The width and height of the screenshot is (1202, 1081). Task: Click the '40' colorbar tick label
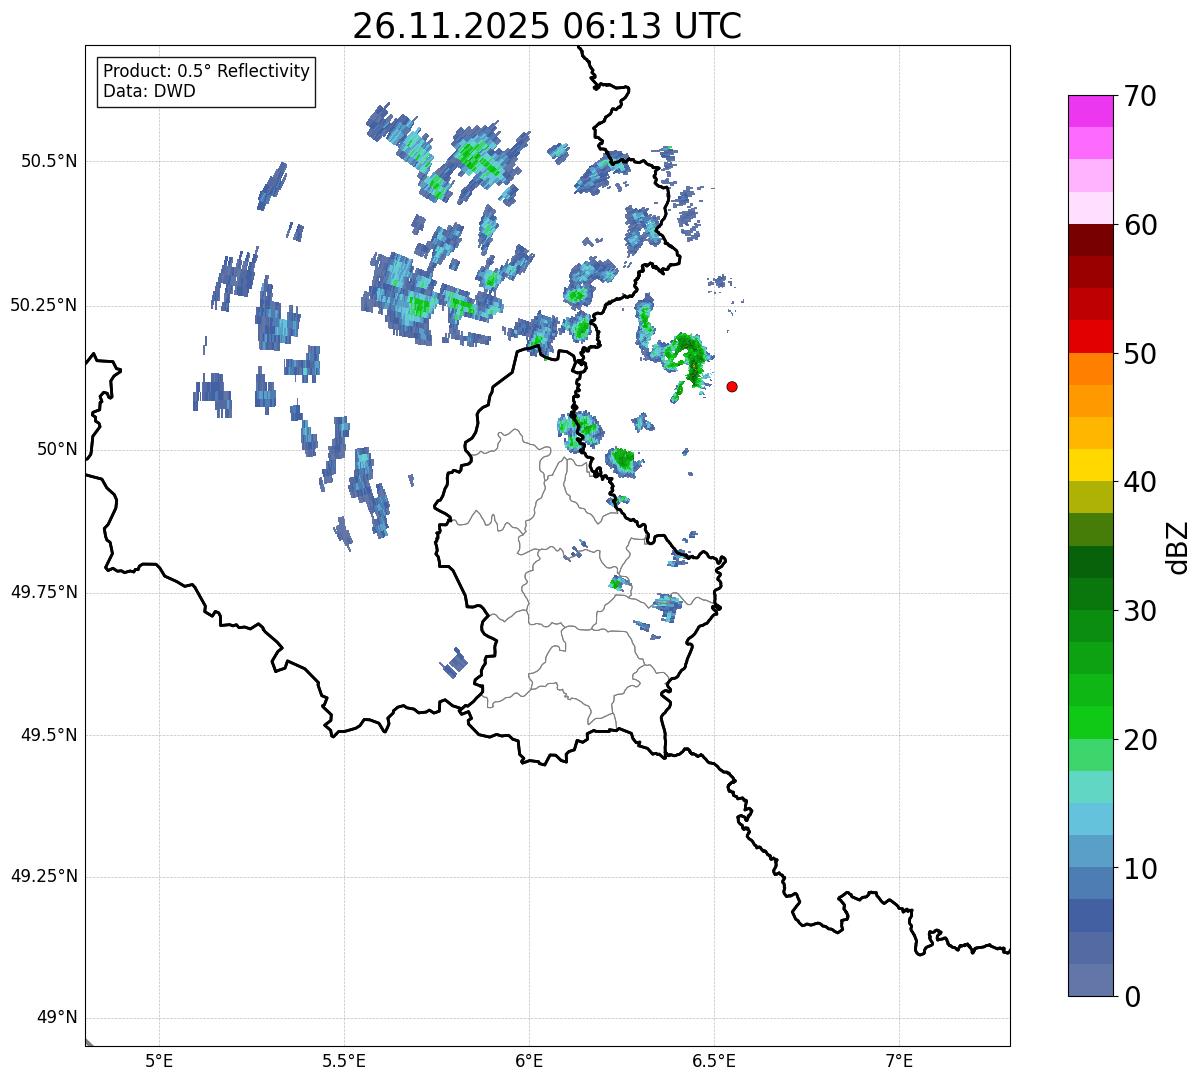[x=1140, y=482]
